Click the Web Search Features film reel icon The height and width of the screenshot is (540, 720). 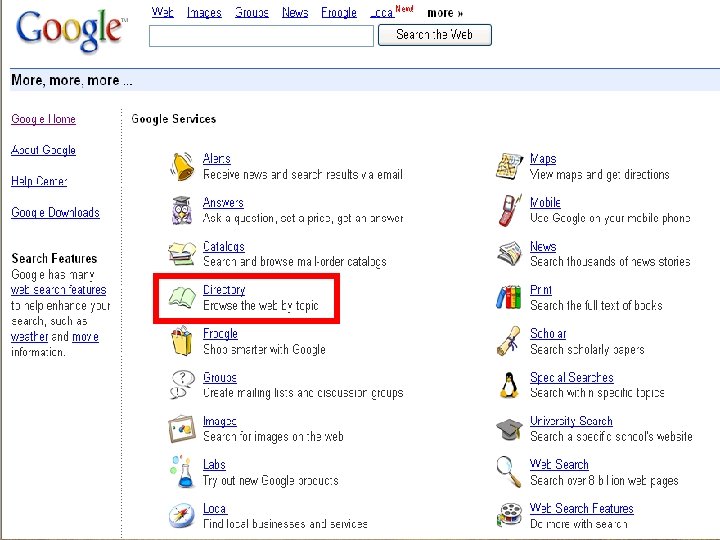point(509,516)
